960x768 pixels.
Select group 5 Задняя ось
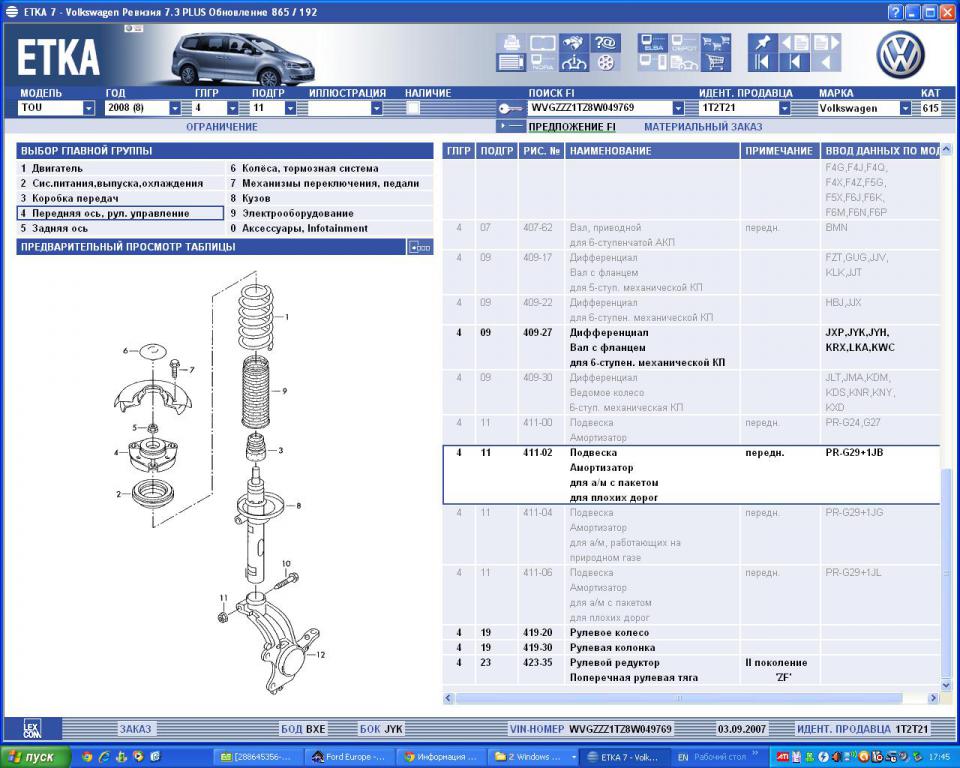pyautogui.click(x=120, y=228)
